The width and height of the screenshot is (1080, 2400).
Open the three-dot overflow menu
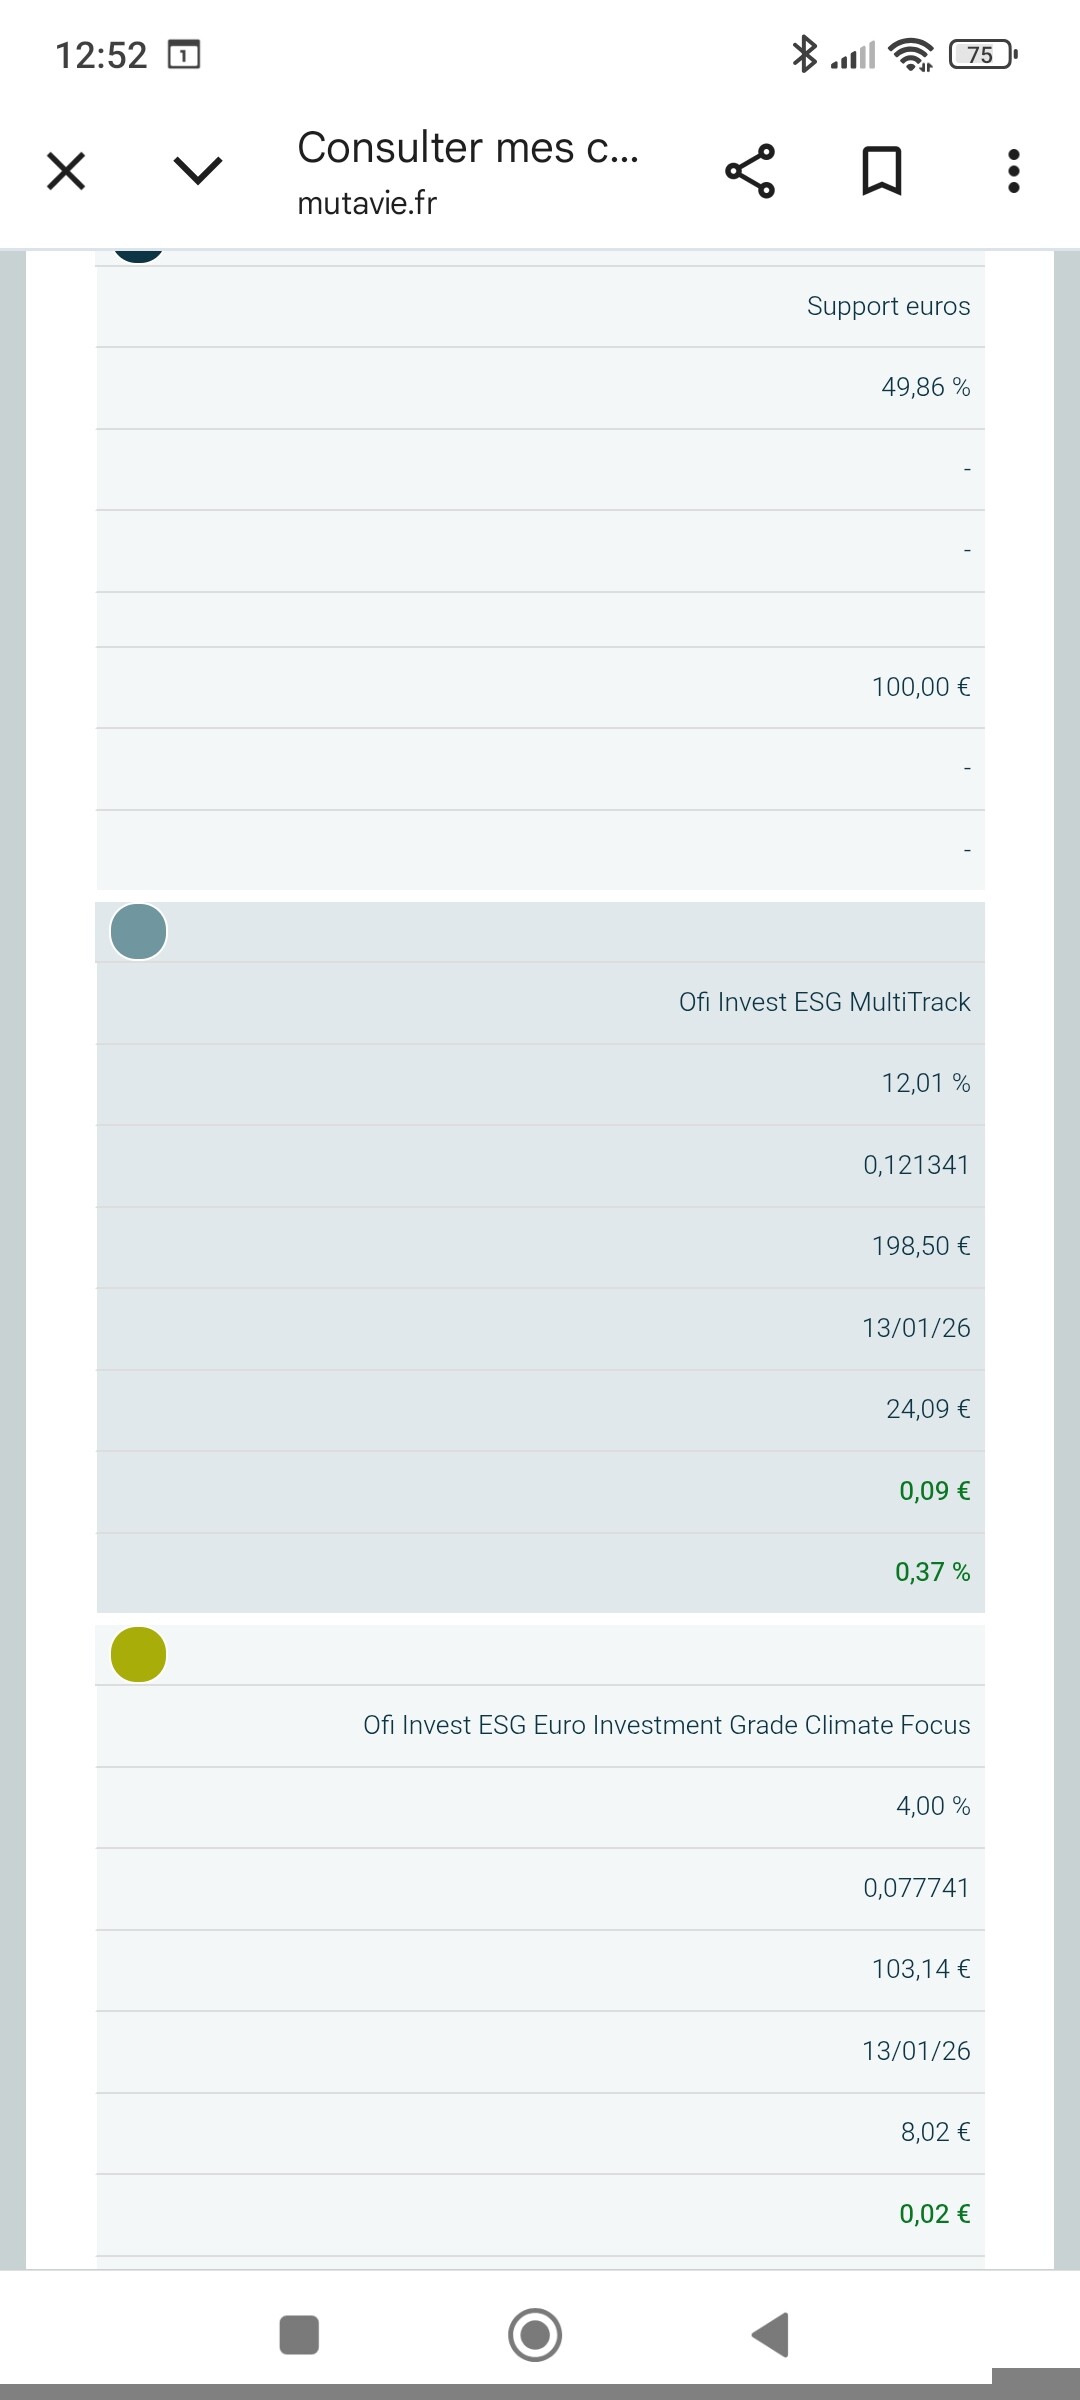pos(1014,171)
